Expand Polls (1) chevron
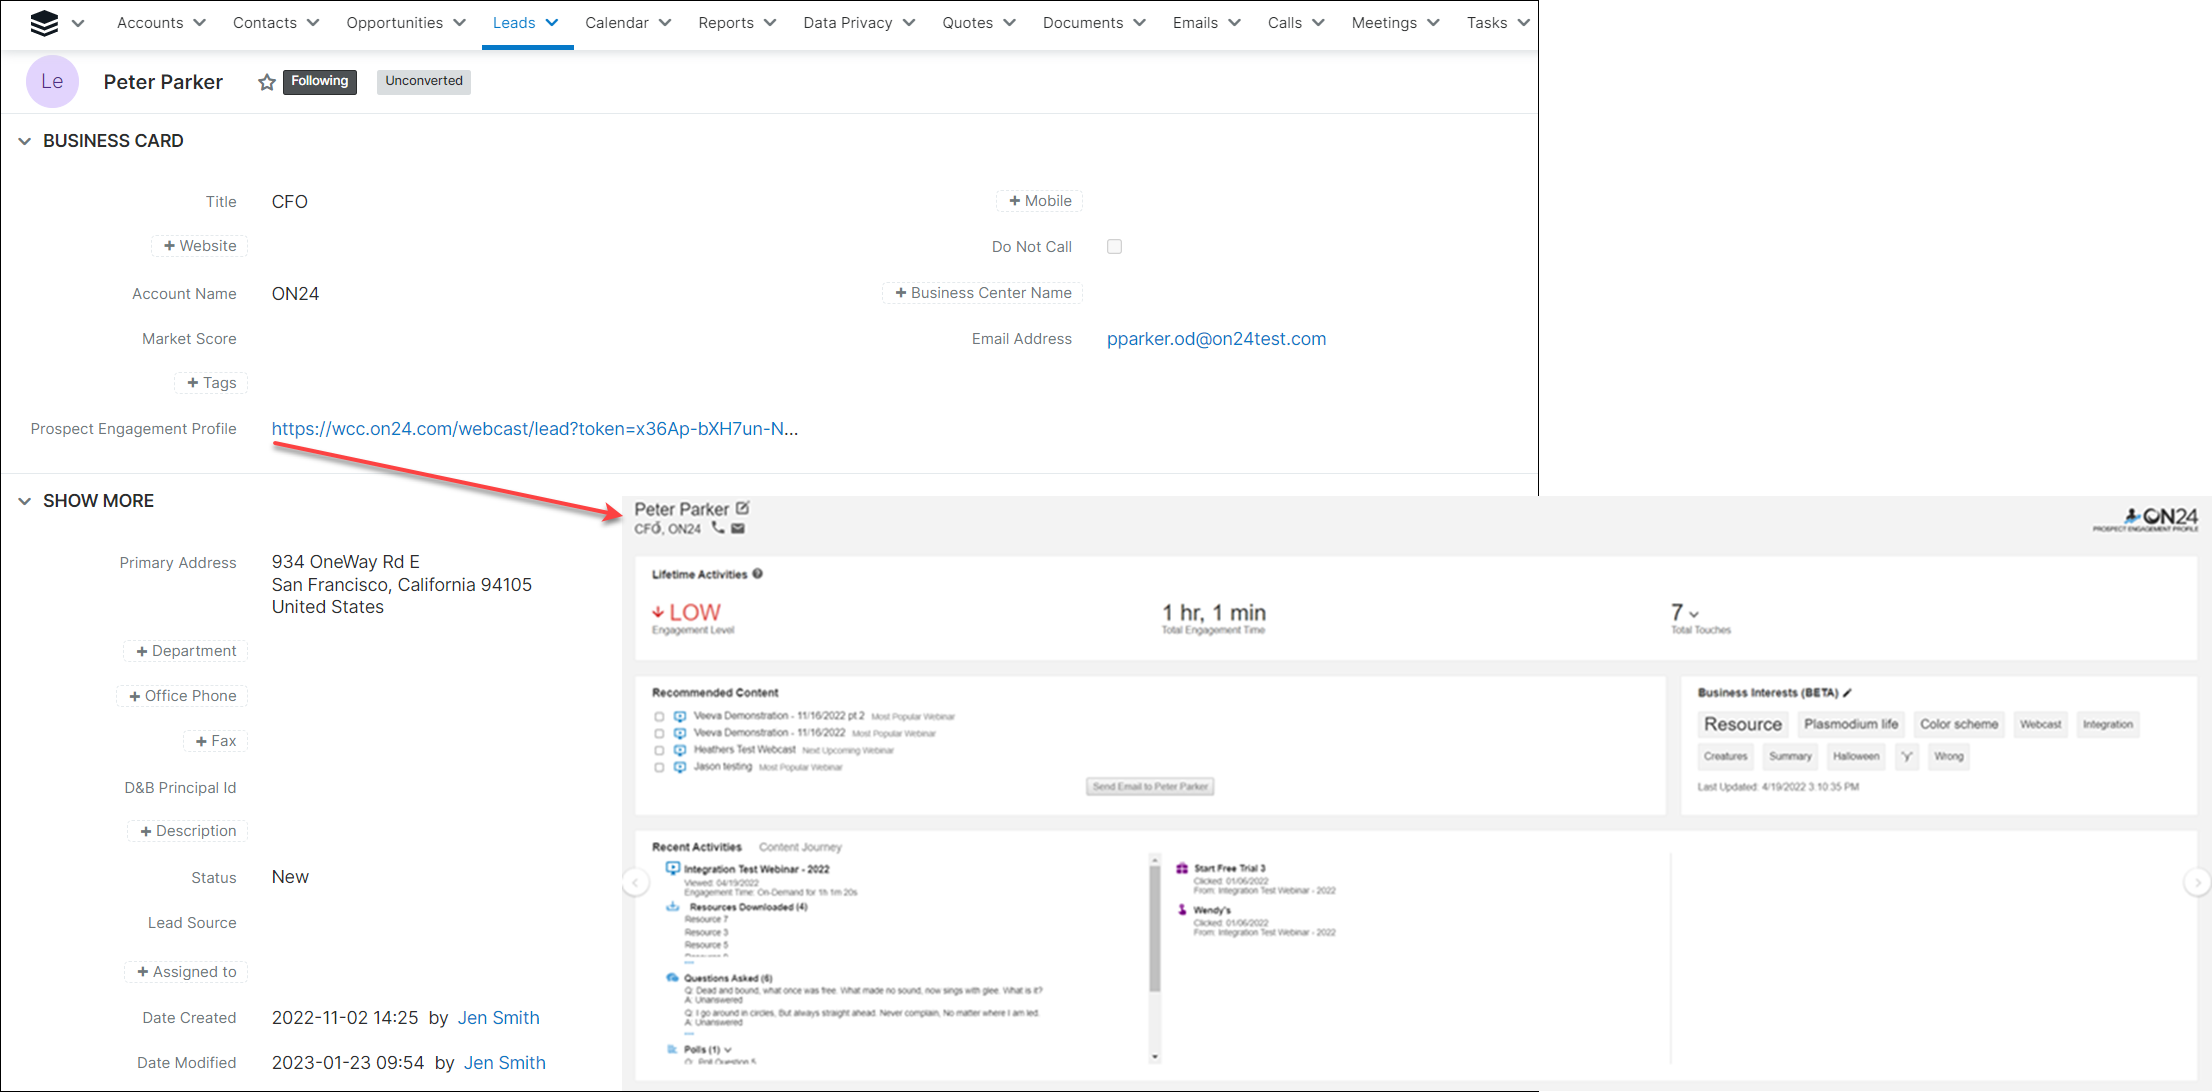 pyautogui.click(x=728, y=1049)
